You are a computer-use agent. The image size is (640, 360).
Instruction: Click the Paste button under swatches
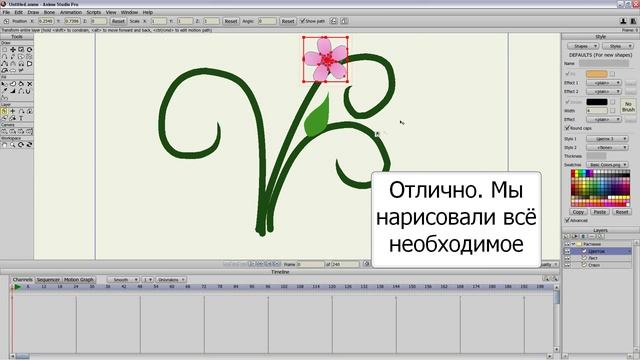tap(600, 212)
